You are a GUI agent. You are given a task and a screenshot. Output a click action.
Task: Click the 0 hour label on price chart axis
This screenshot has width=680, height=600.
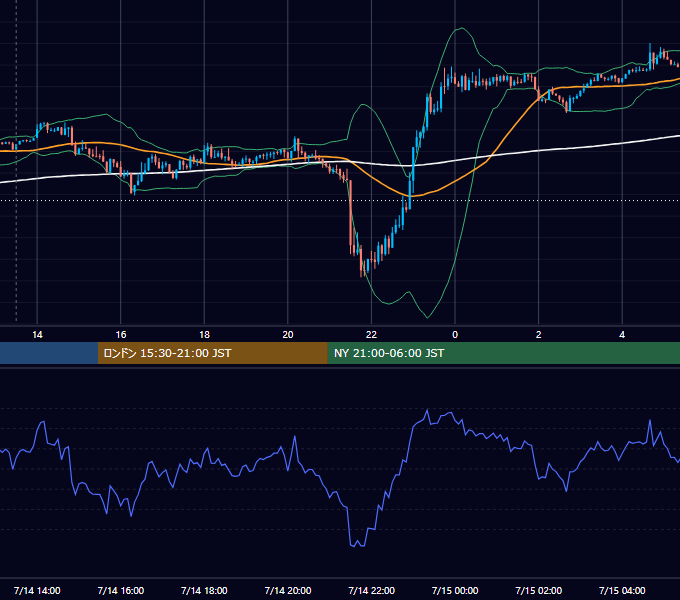click(x=455, y=335)
